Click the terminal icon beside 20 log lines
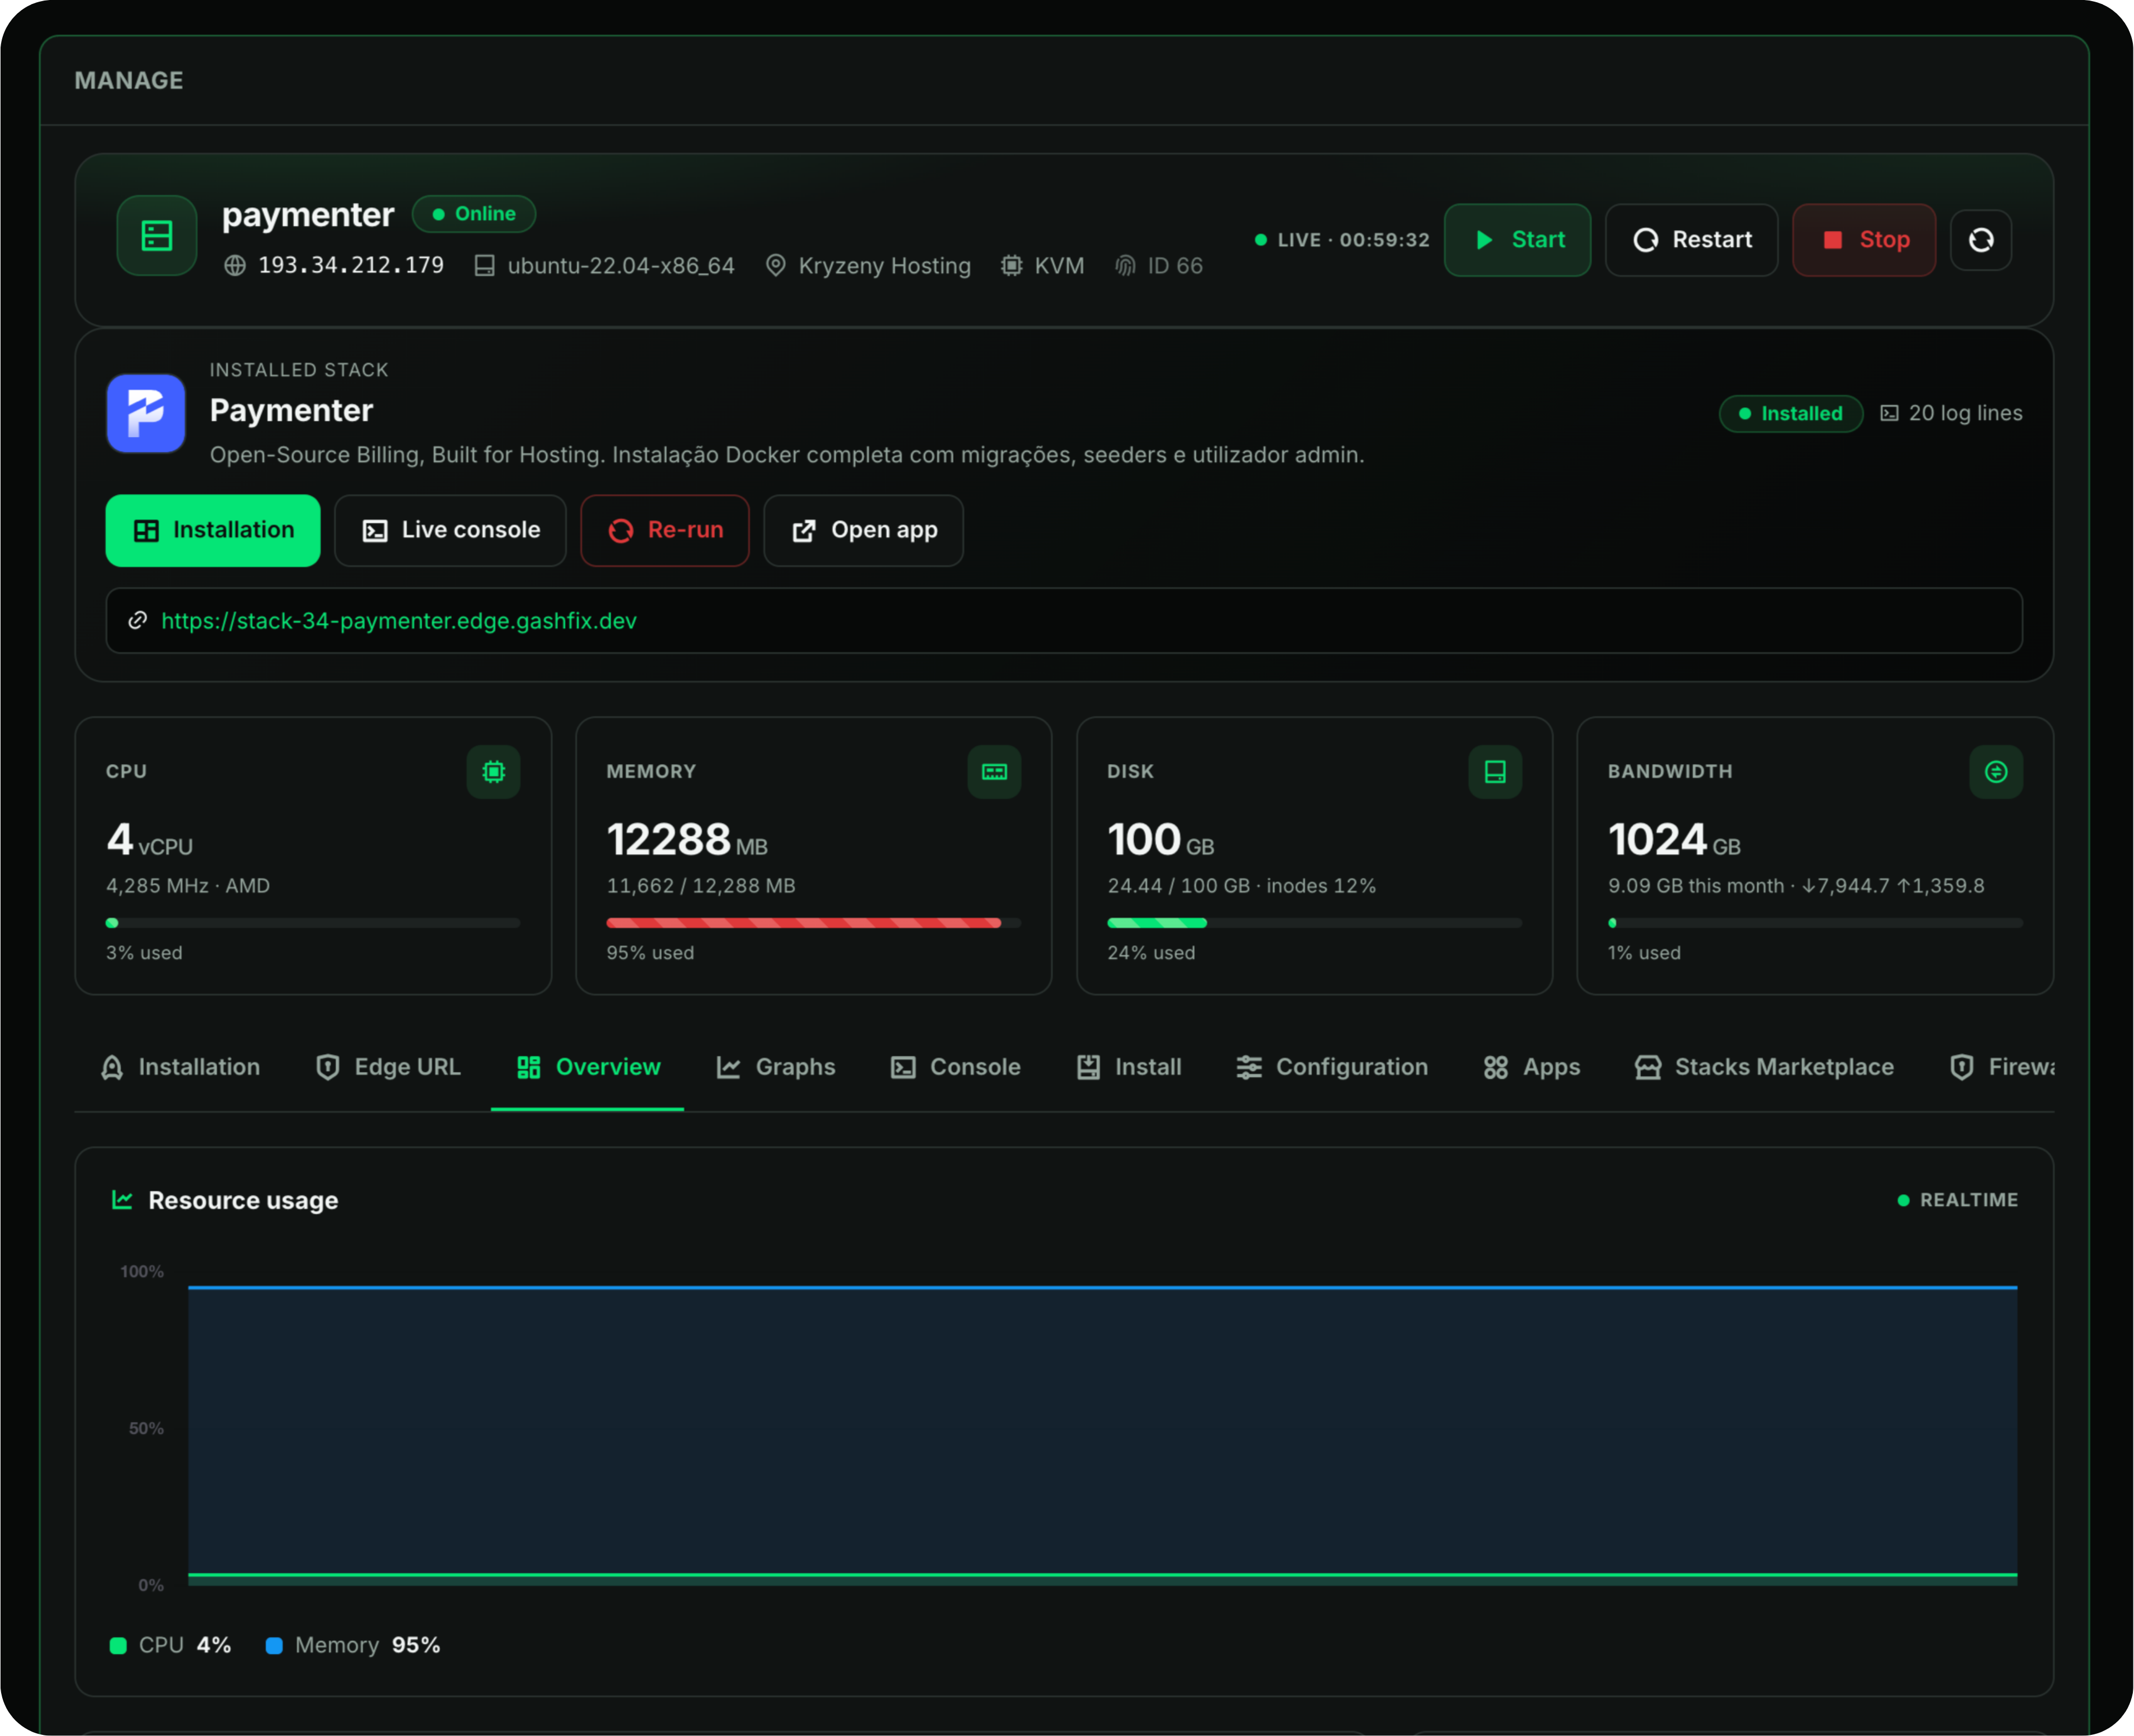This screenshot has width=2134, height=1736. [x=1889, y=414]
